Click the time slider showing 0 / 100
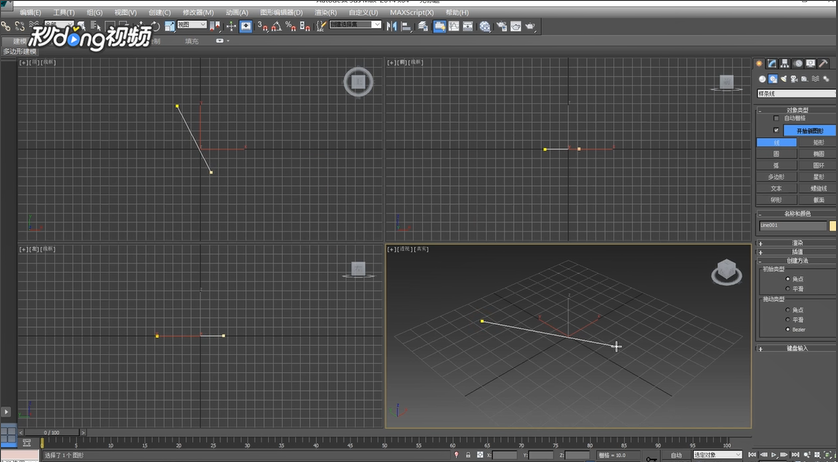838x462 pixels. click(x=52, y=432)
